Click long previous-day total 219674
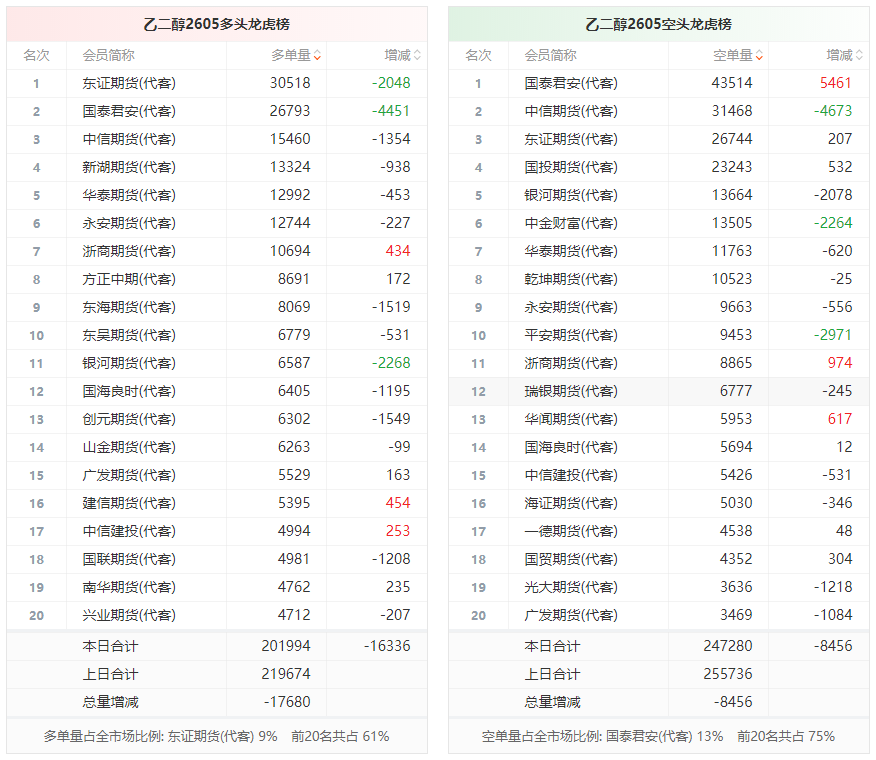 pyautogui.click(x=286, y=674)
